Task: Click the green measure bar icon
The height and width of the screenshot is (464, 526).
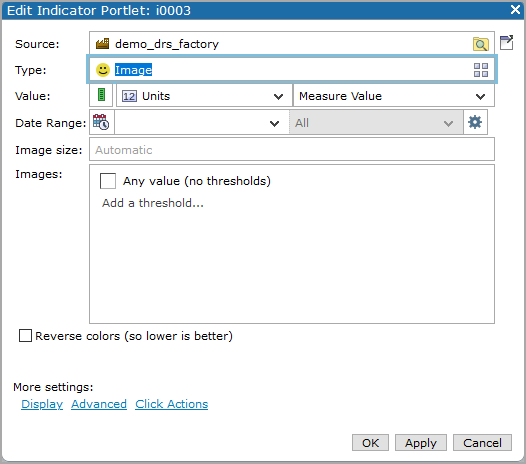Action: pyautogui.click(x=101, y=95)
